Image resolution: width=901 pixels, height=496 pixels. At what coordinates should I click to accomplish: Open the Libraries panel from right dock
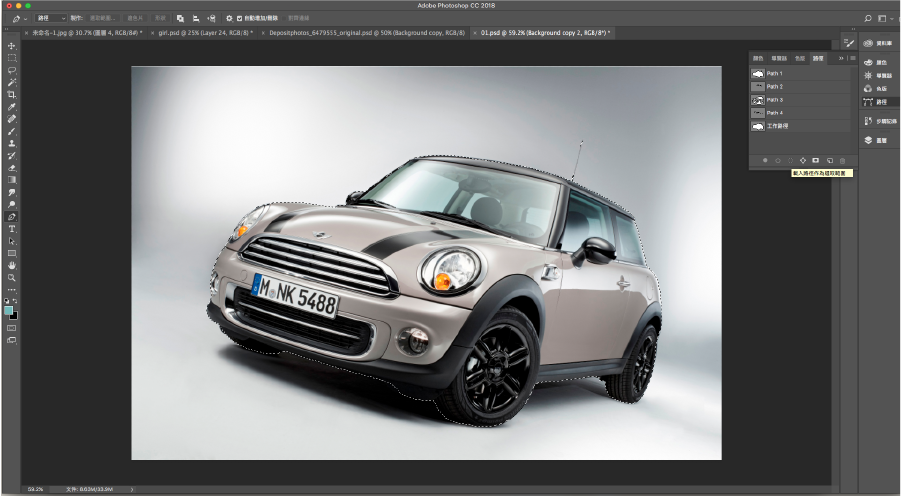pyautogui.click(x=881, y=43)
